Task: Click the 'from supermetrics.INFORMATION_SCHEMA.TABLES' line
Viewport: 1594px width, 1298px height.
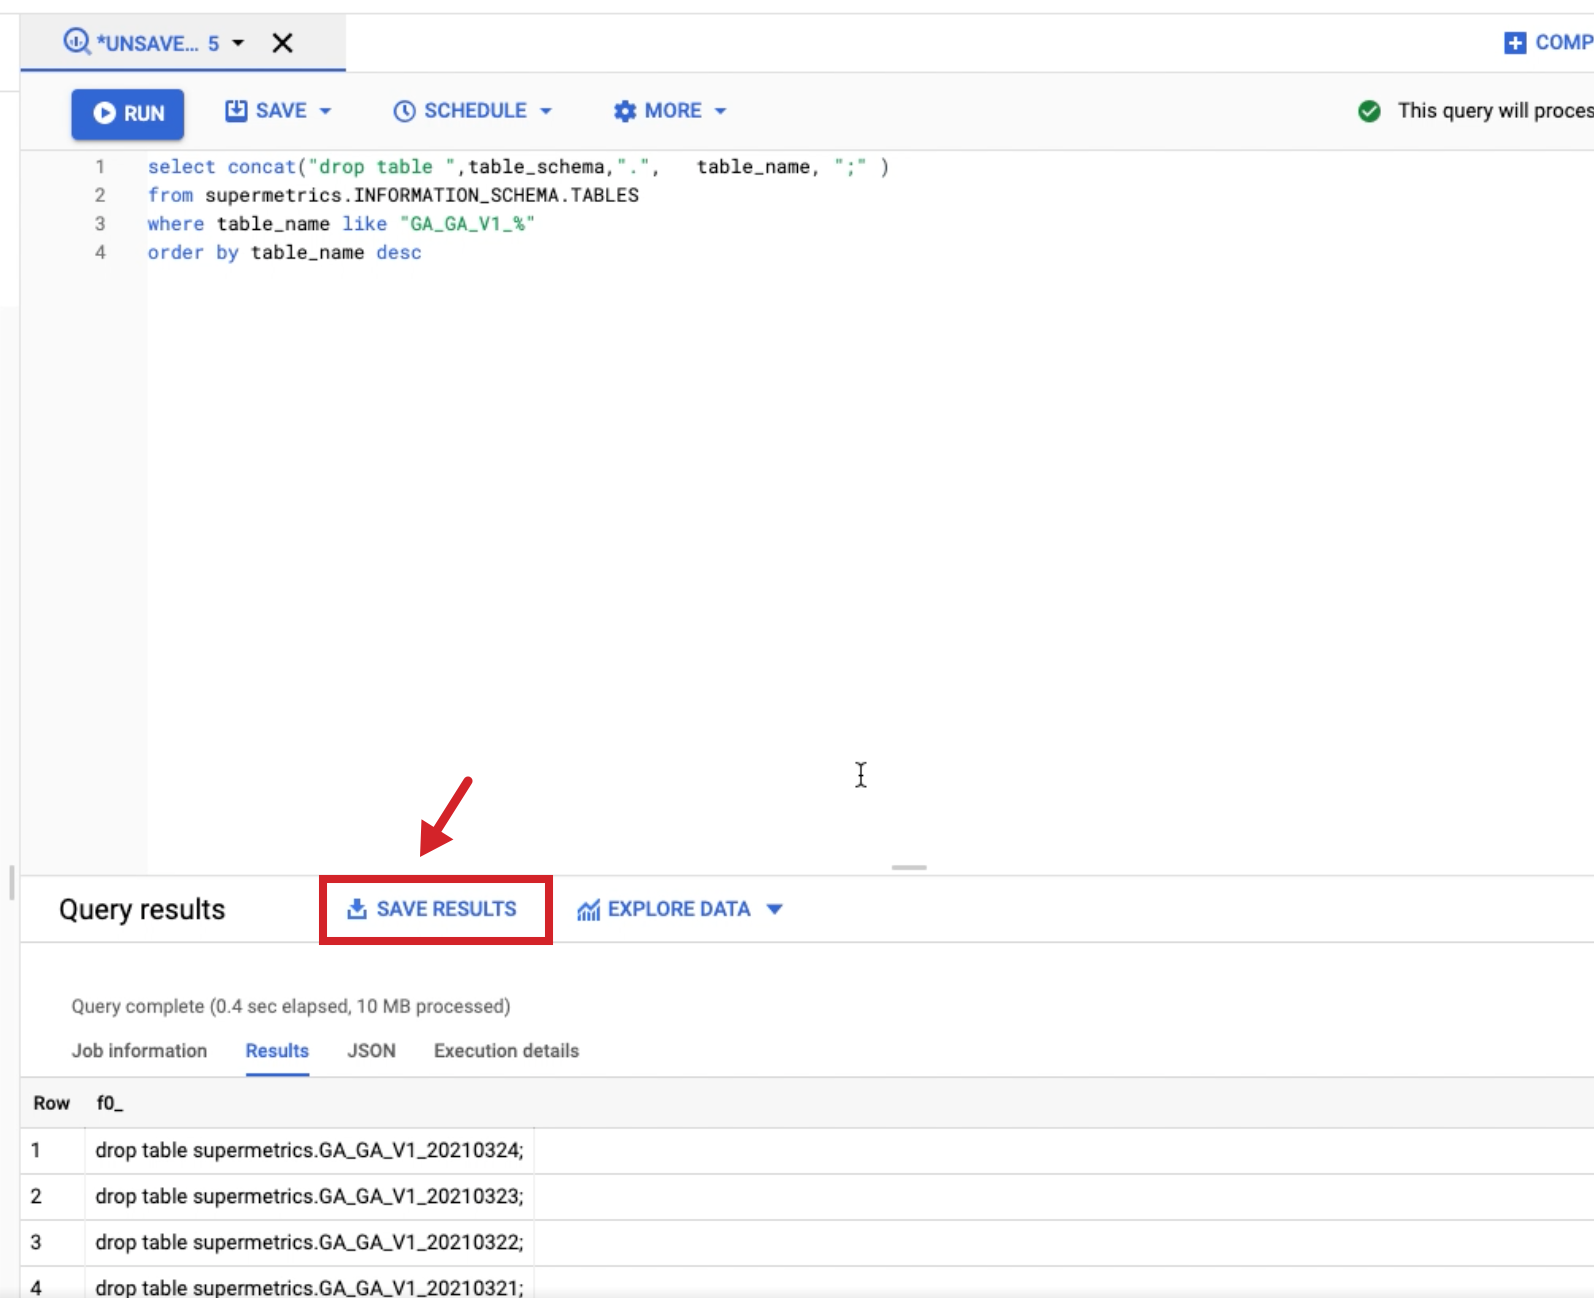Action: point(393,195)
